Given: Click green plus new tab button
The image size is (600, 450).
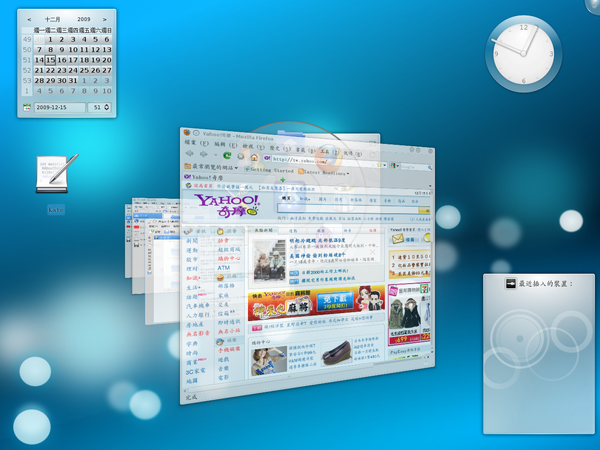Looking at the screenshot, I should (283, 179).
